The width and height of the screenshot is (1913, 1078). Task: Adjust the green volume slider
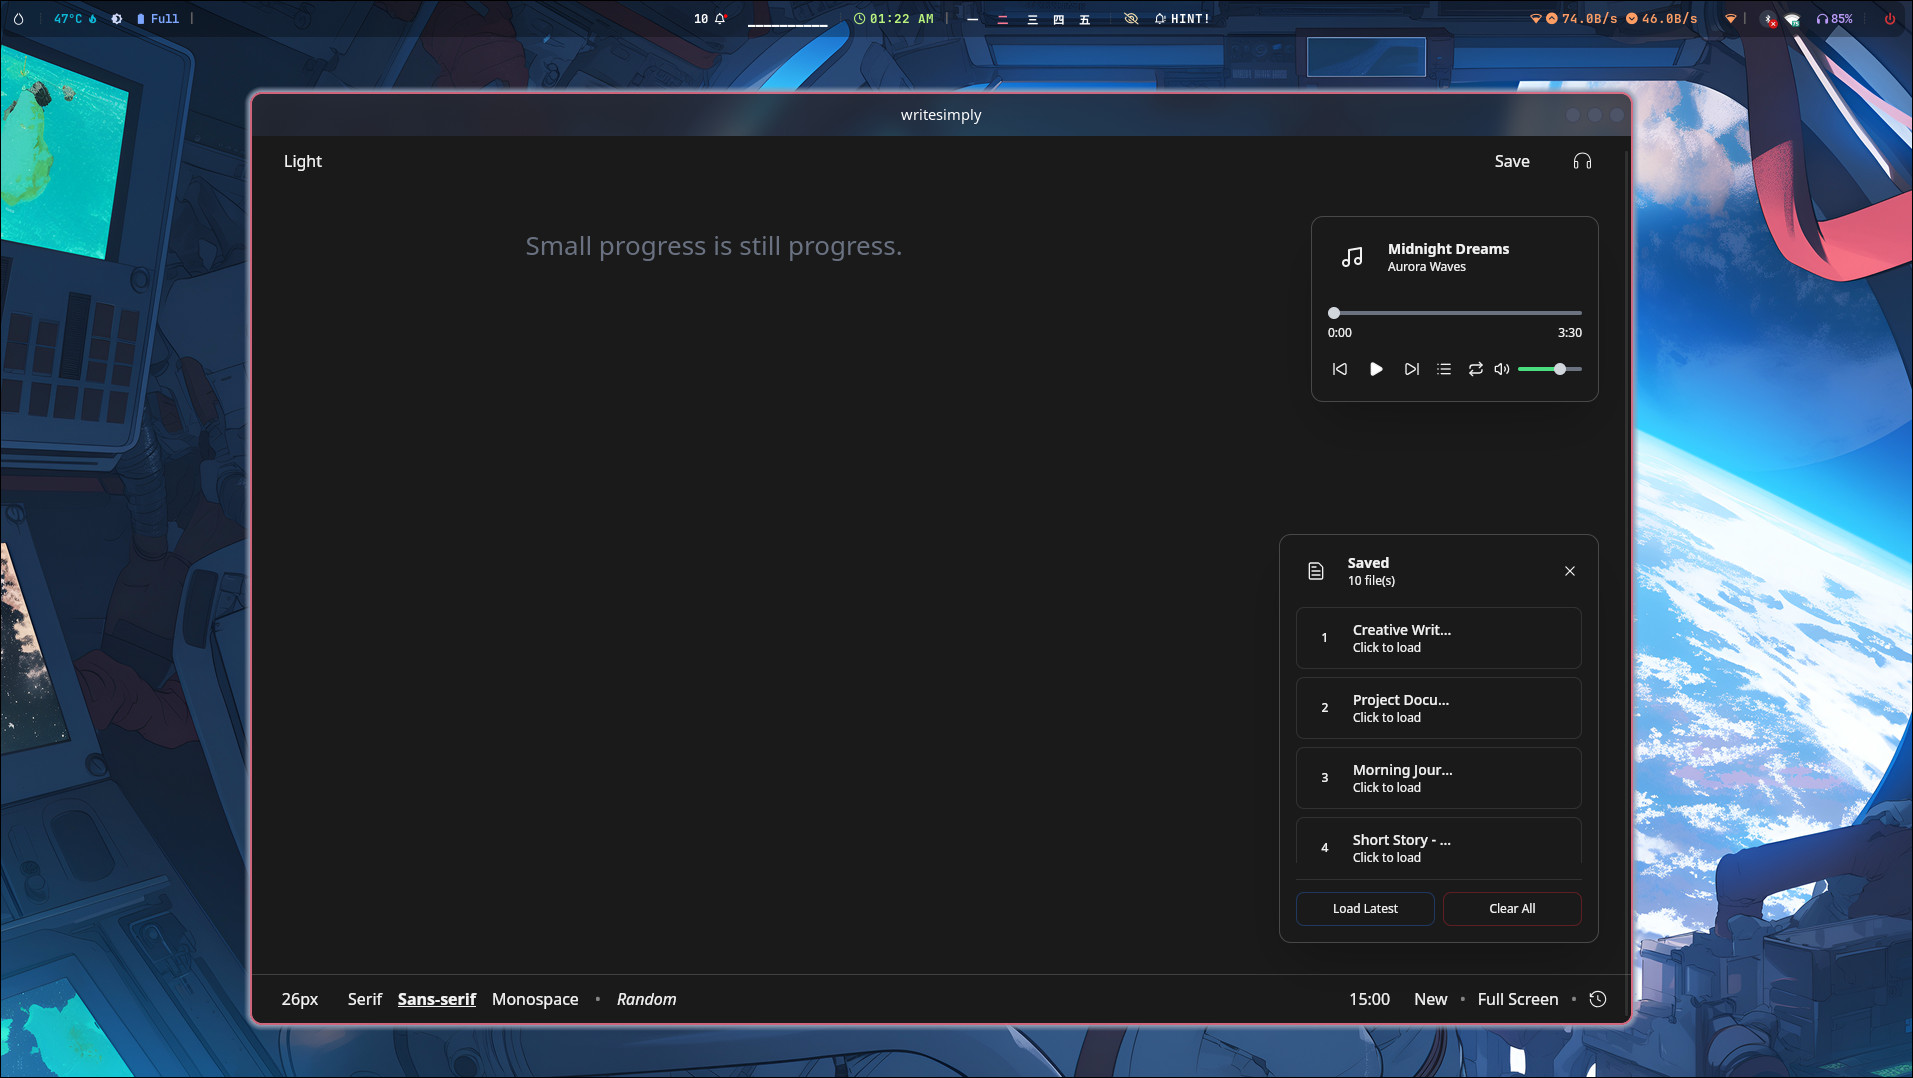(1550, 369)
